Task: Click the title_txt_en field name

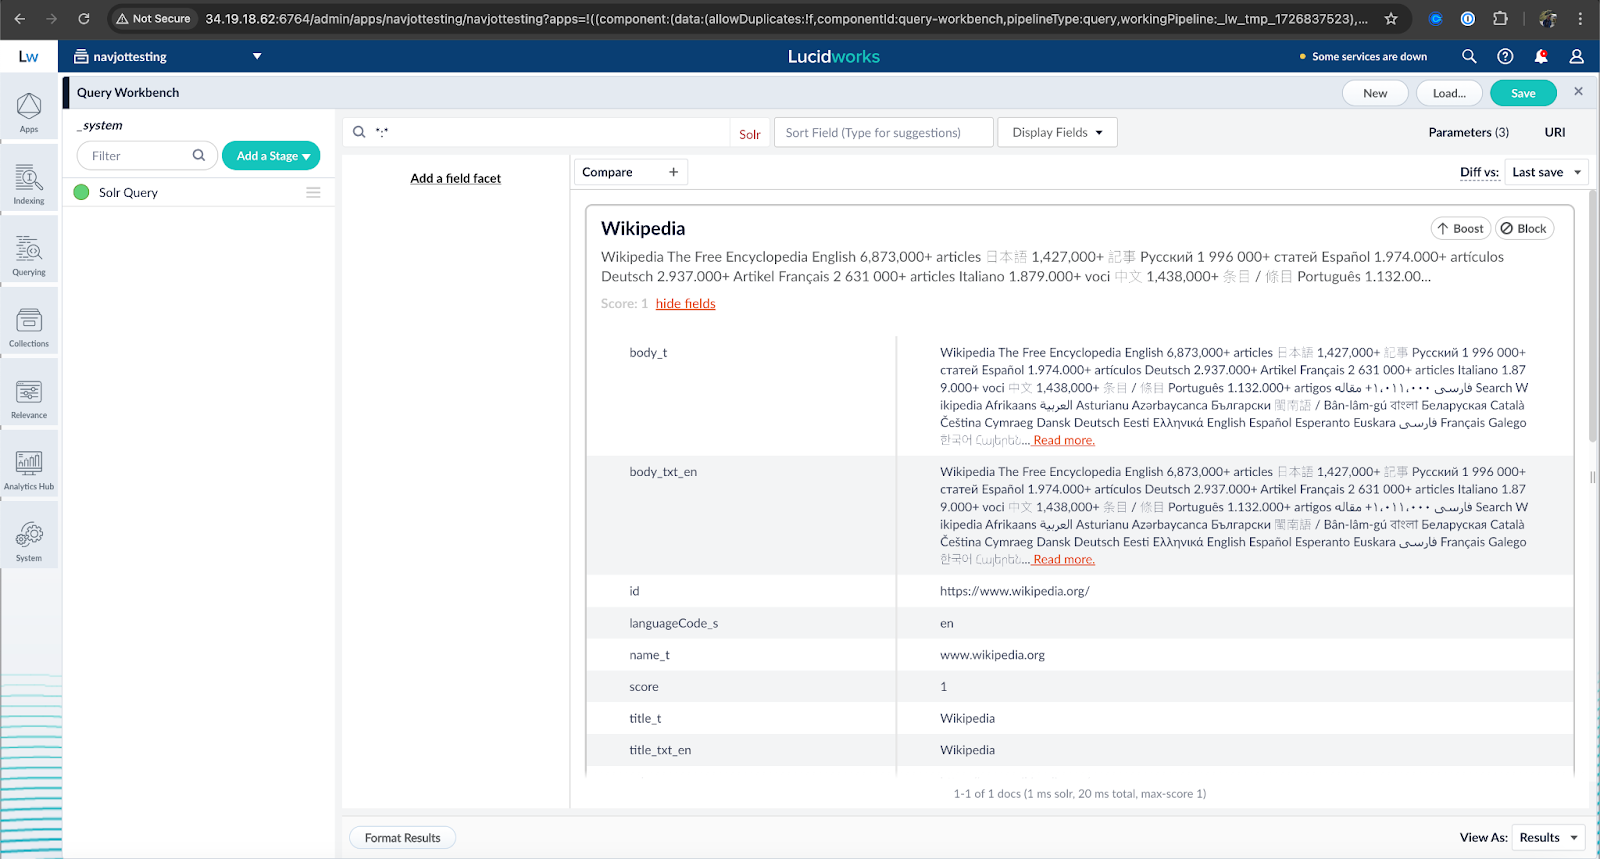Action: click(x=660, y=750)
